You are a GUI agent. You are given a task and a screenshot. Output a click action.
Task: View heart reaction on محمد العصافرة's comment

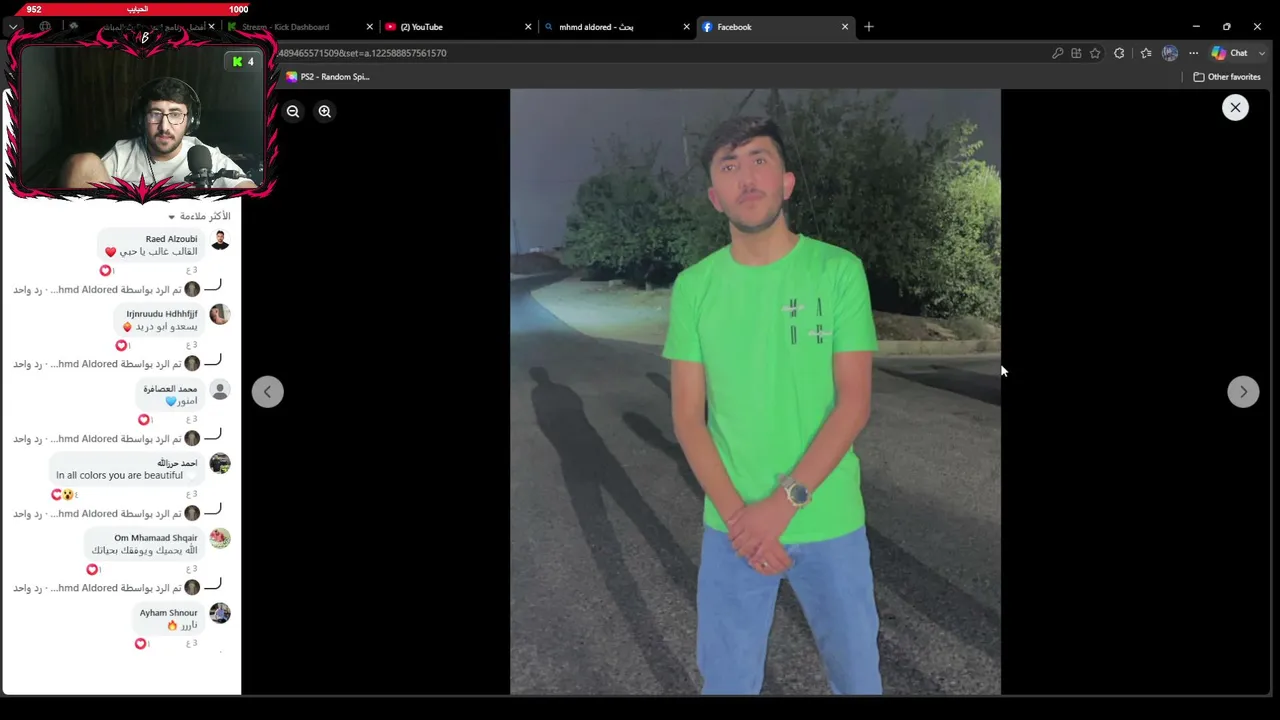pyautogui.click(x=144, y=420)
